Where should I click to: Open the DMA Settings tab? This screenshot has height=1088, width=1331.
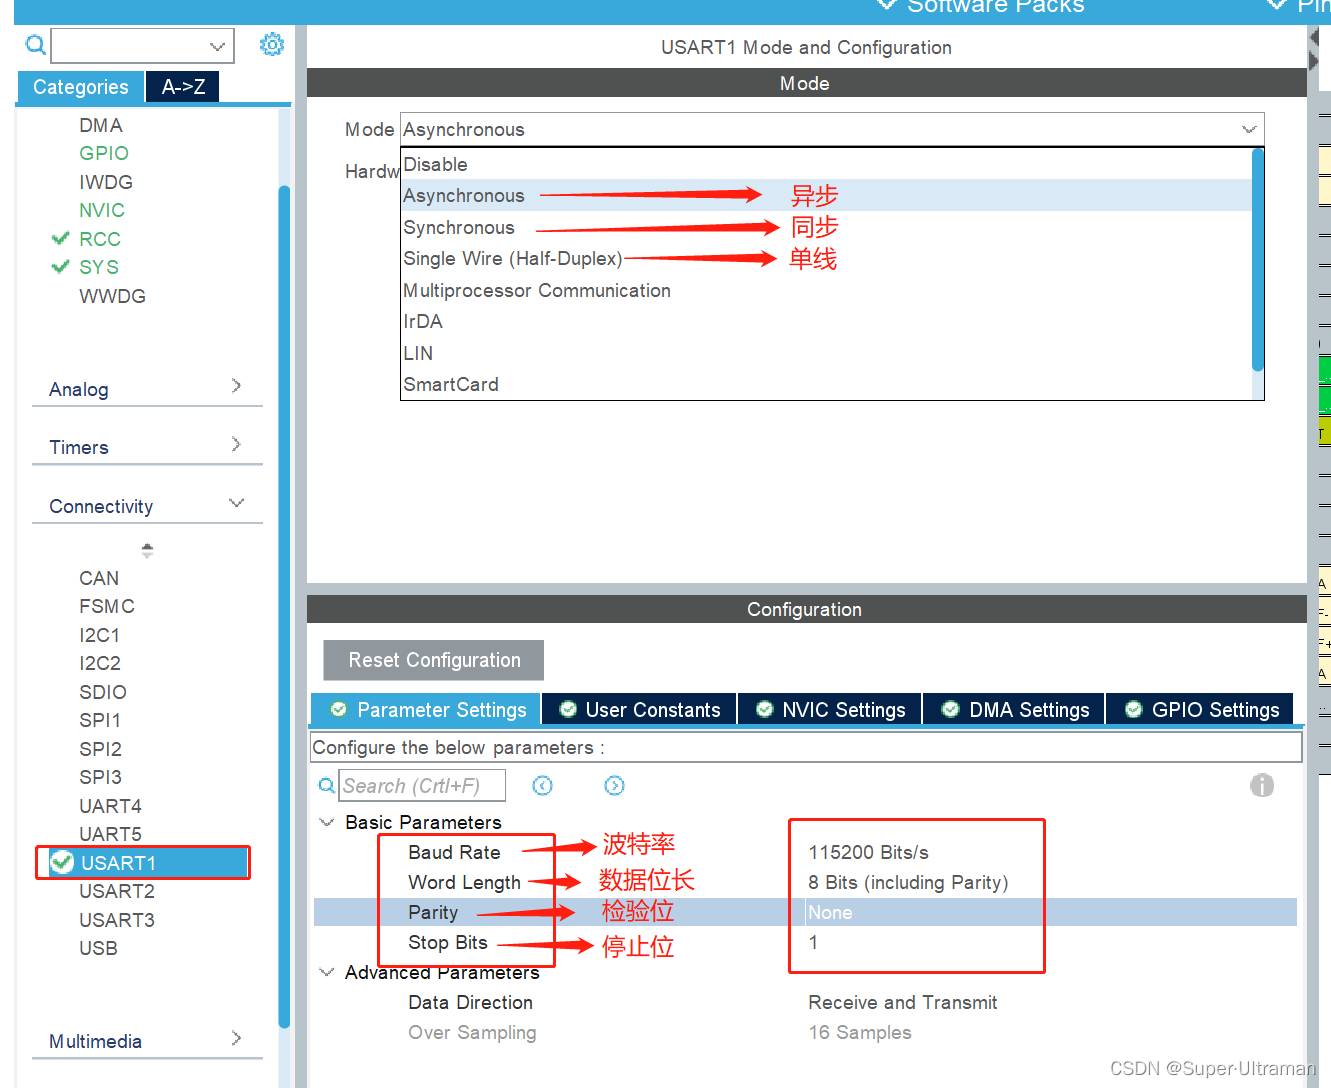[1014, 709]
